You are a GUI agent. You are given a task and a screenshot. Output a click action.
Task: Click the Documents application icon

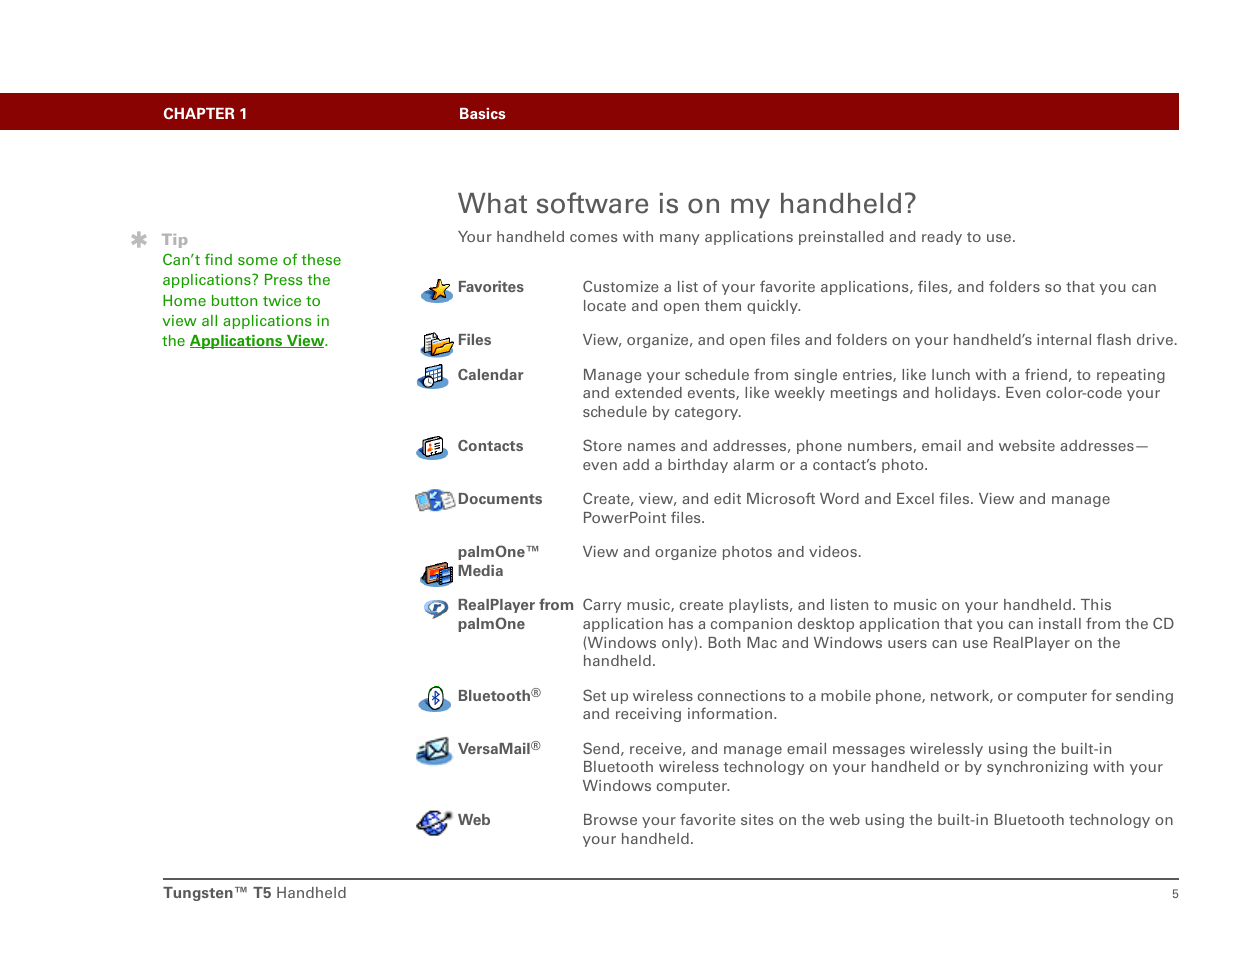[x=435, y=500]
